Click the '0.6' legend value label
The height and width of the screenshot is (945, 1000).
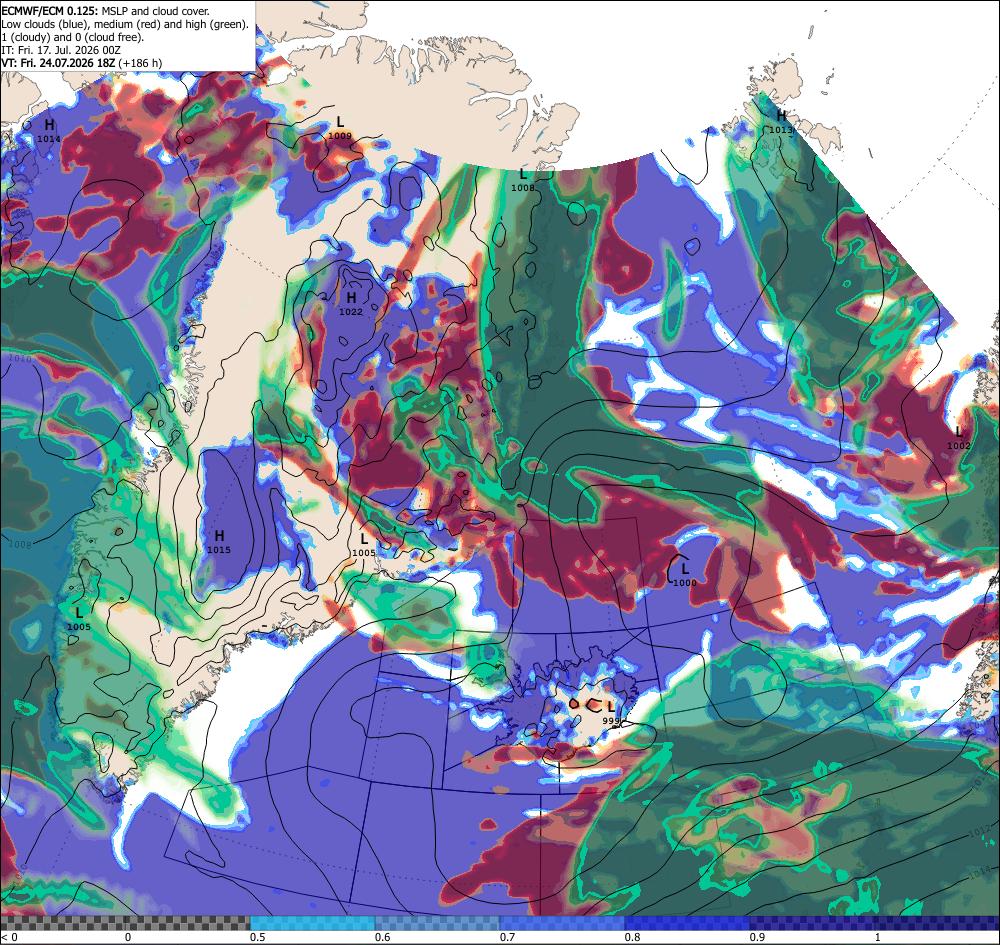(x=383, y=937)
